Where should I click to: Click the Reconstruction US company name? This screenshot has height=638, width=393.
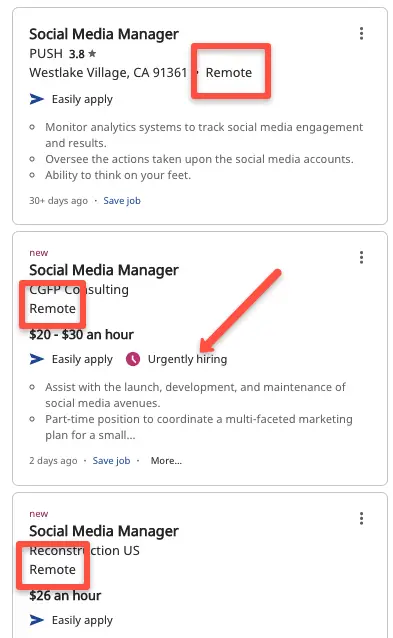pyautogui.click(x=85, y=550)
